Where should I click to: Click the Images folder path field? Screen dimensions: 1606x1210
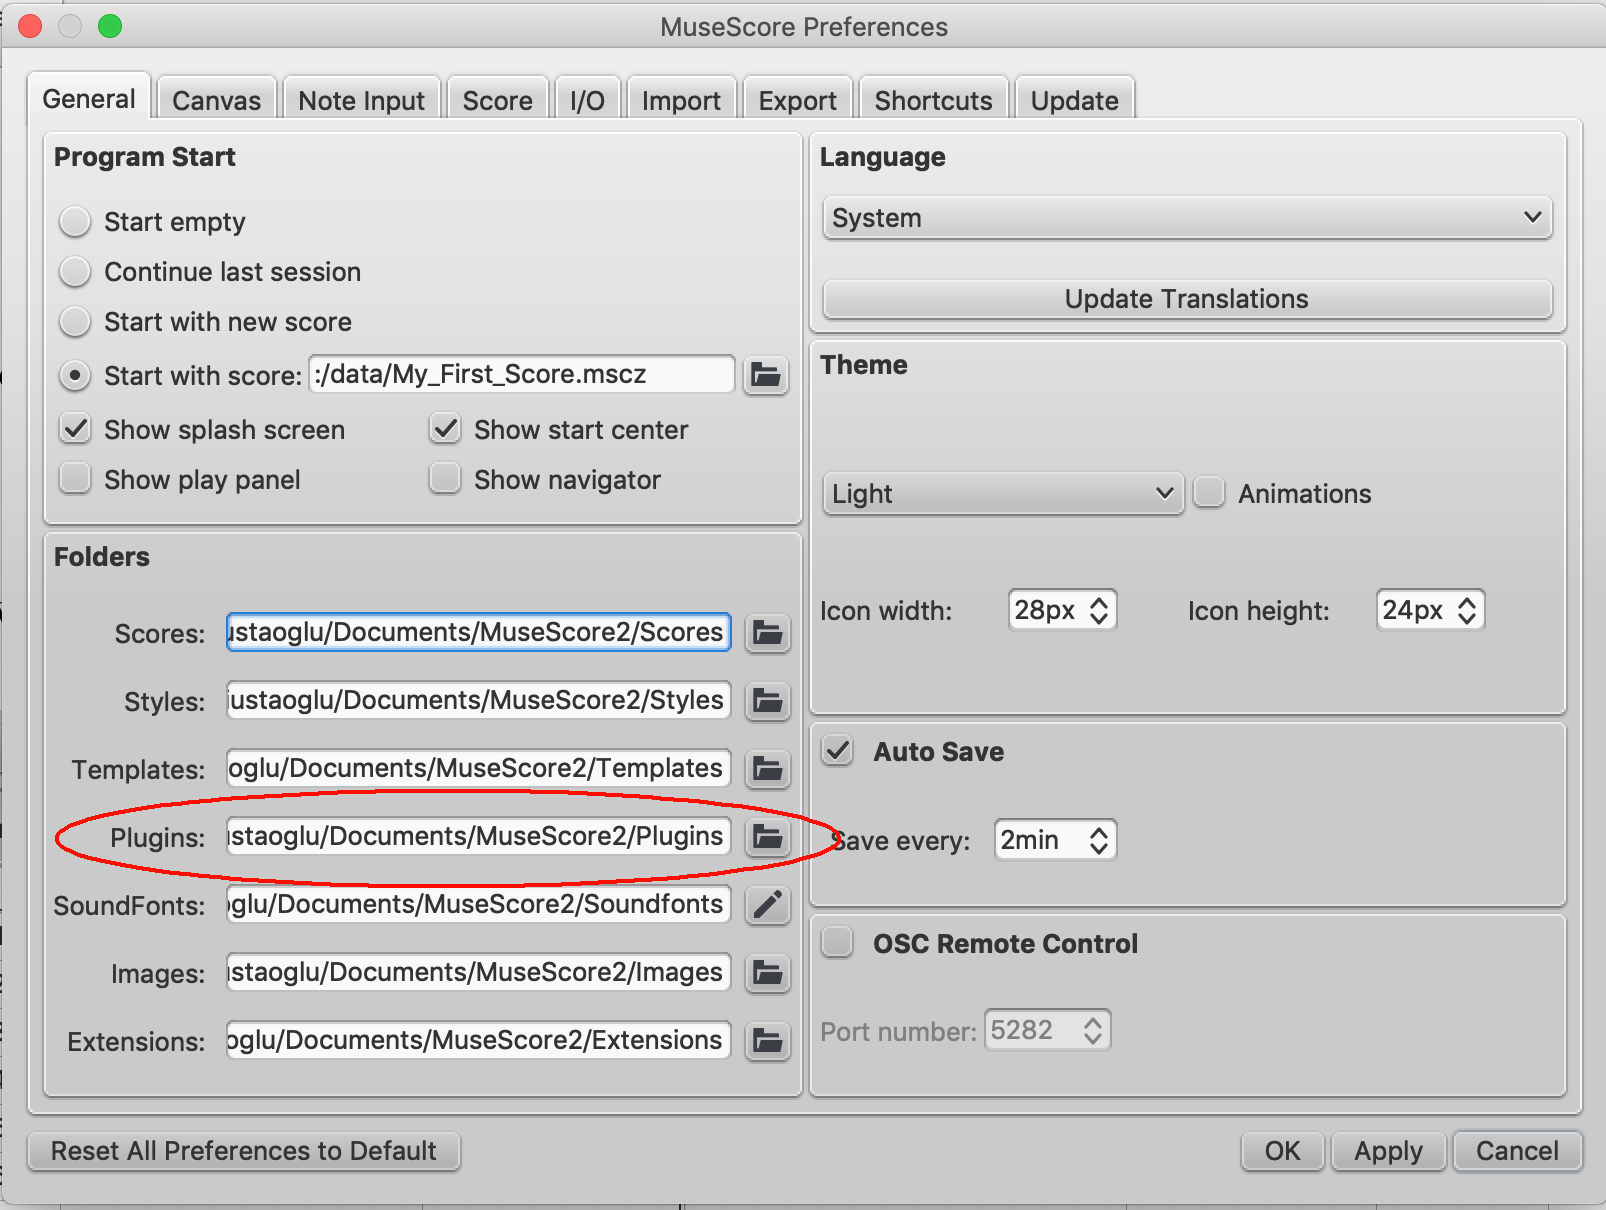tap(478, 972)
